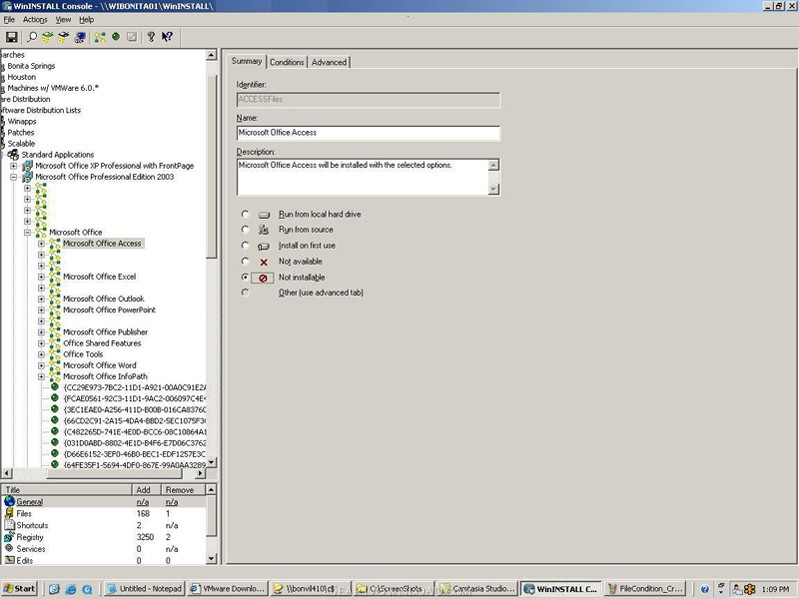
Task: Click the red X Not available icon
Action: click(263, 262)
